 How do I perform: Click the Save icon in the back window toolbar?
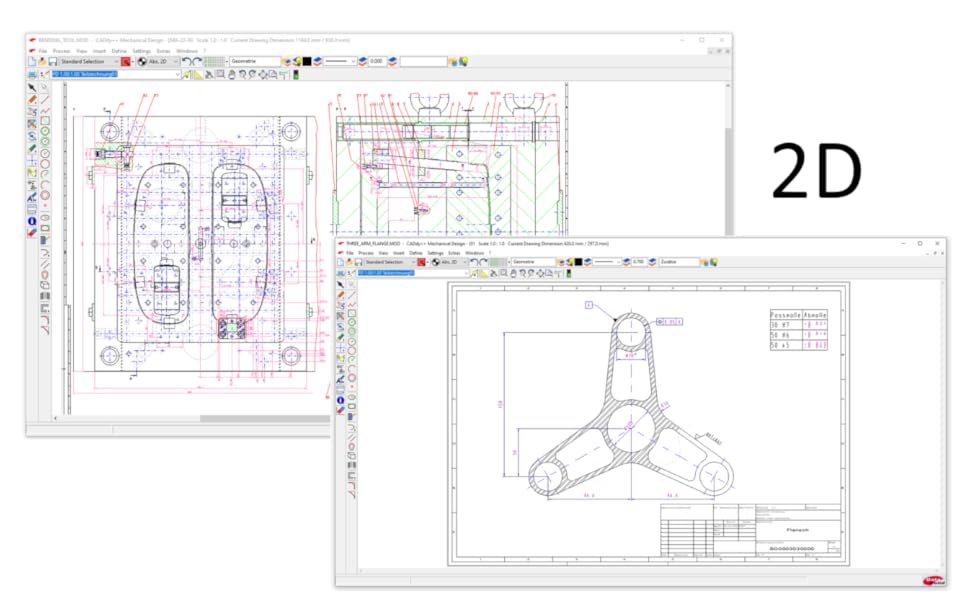pos(53,62)
